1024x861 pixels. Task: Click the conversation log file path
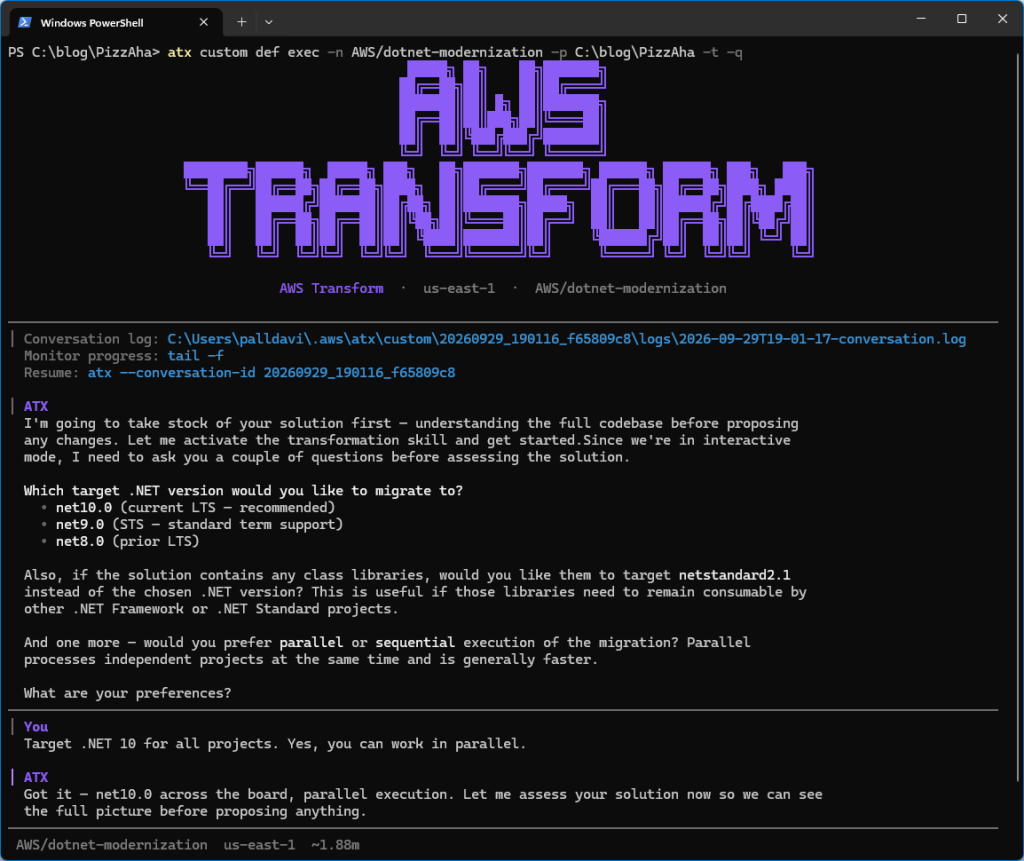pyautogui.click(x=566, y=339)
